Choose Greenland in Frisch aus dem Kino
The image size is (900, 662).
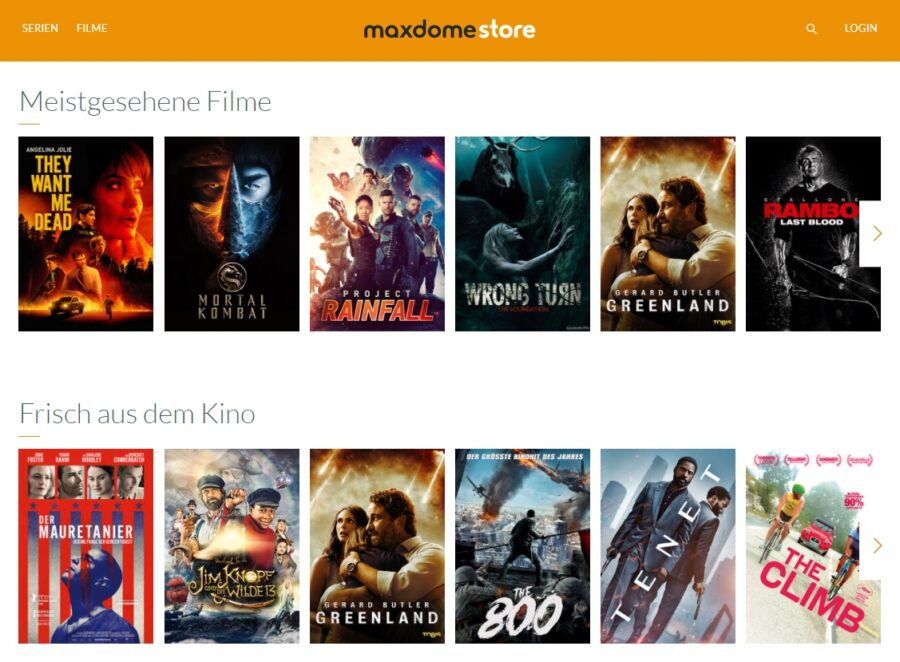[x=377, y=546]
